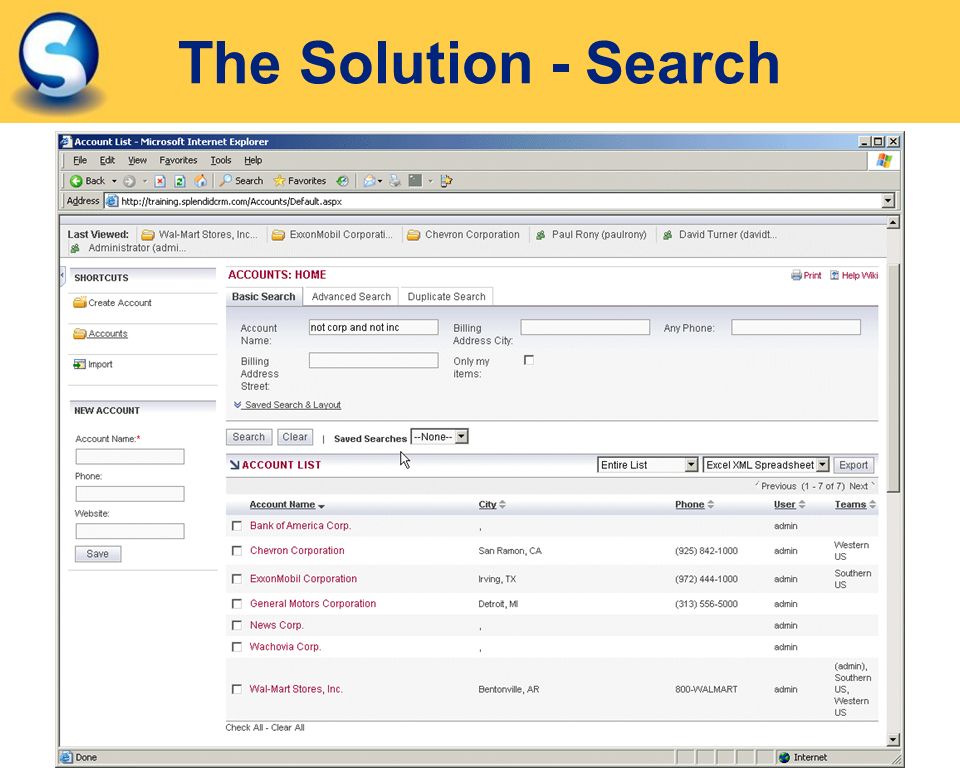The height and width of the screenshot is (768, 960).
Task: Click the Clear All link
Action: click(288, 728)
